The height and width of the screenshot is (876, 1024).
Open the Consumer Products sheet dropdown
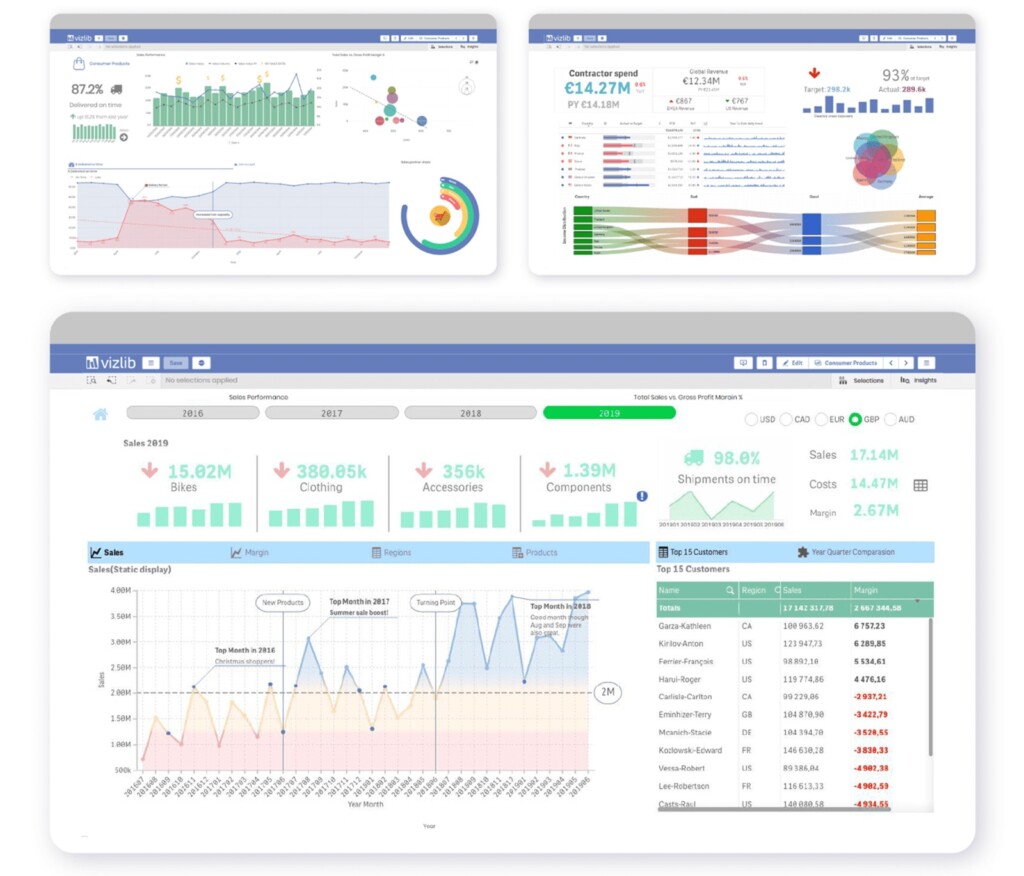click(846, 363)
